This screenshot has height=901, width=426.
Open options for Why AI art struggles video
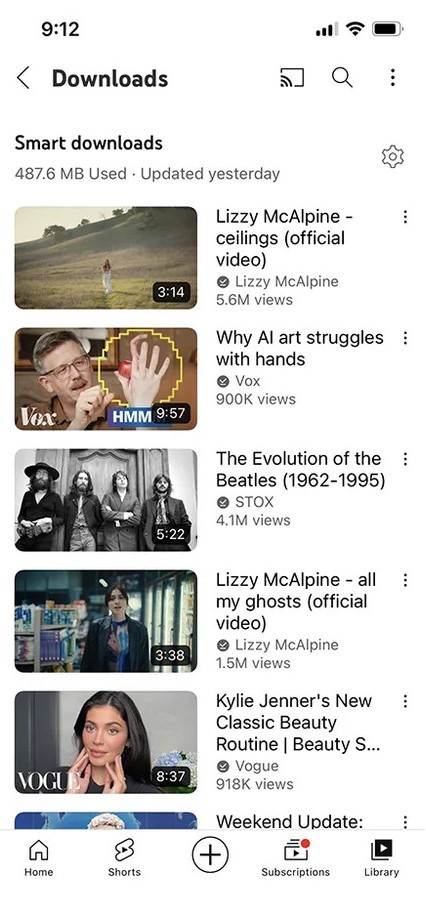click(x=405, y=338)
